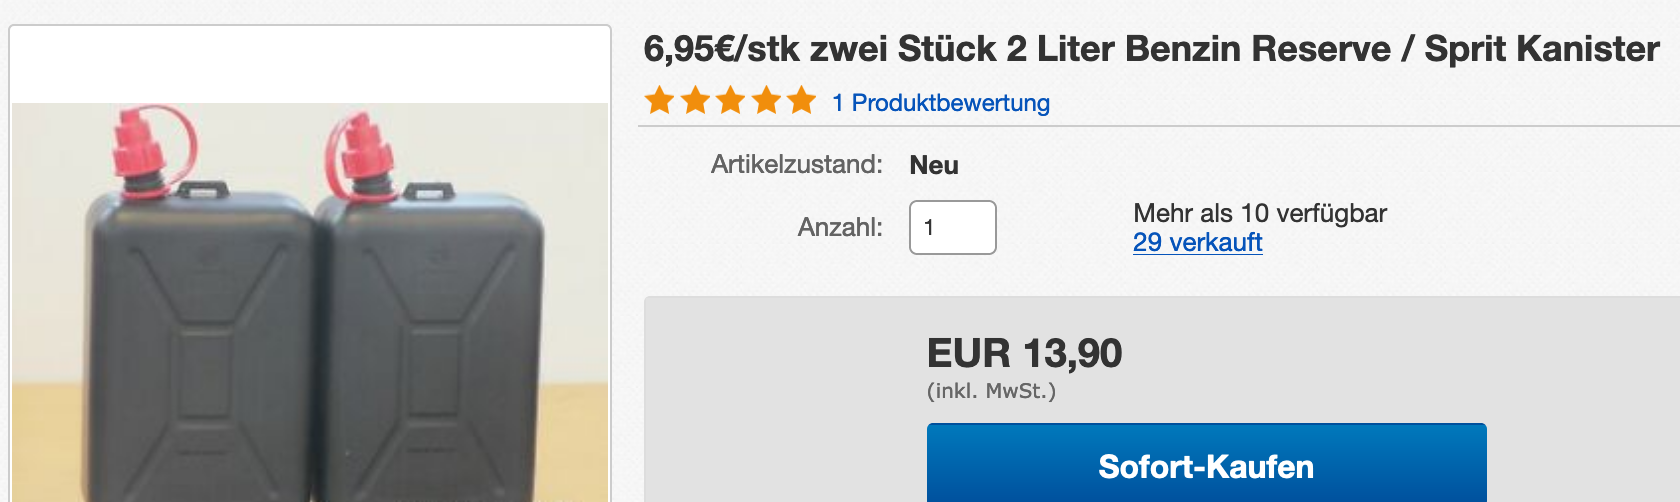This screenshot has height=502, width=1680.
Task: Click the fifth orange rating star
Action: tap(801, 101)
